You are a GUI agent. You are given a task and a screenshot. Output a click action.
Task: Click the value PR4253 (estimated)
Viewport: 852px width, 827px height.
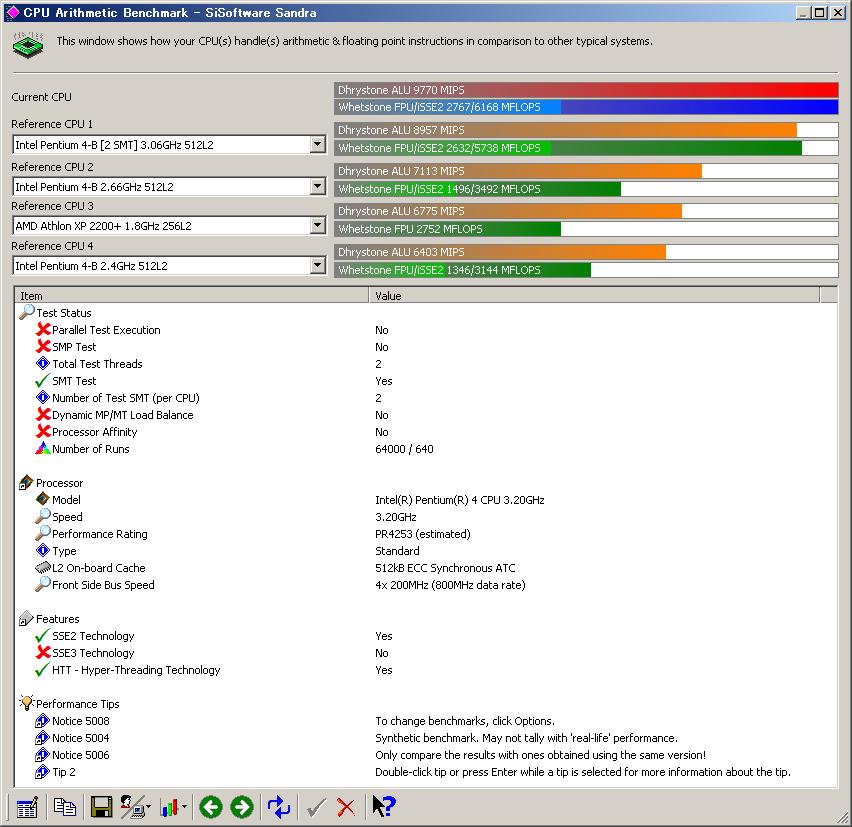(x=423, y=534)
